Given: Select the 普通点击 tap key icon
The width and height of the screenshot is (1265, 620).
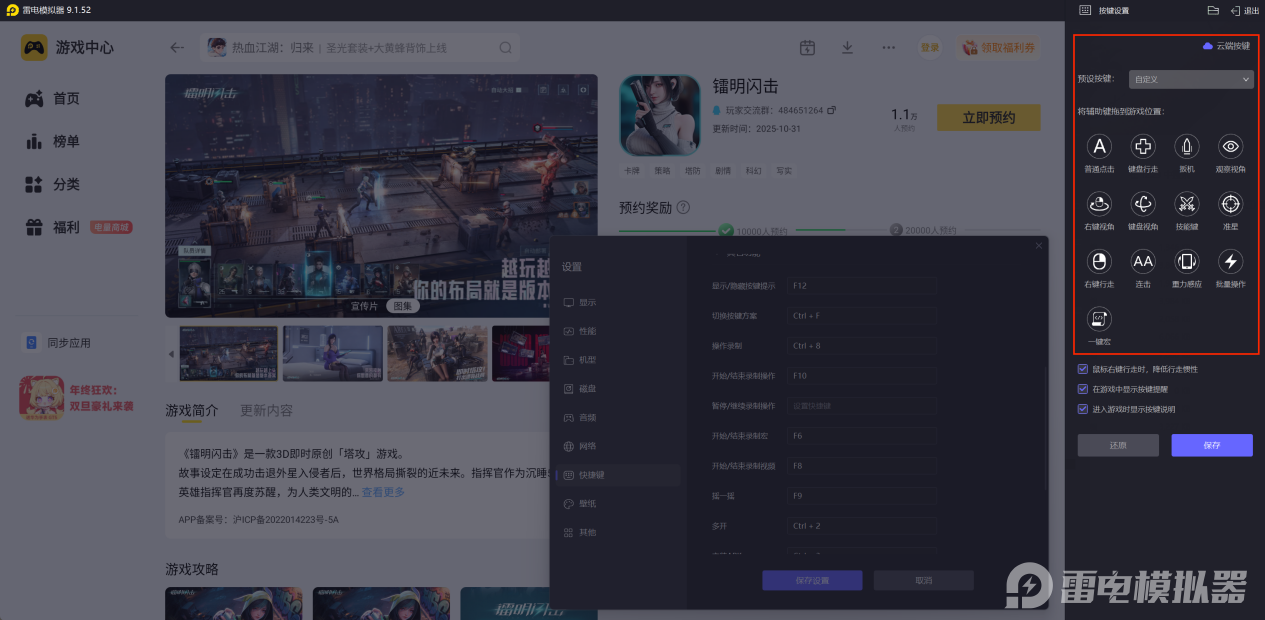Looking at the screenshot, I should pyautogui.click(x=1099, y=147).
